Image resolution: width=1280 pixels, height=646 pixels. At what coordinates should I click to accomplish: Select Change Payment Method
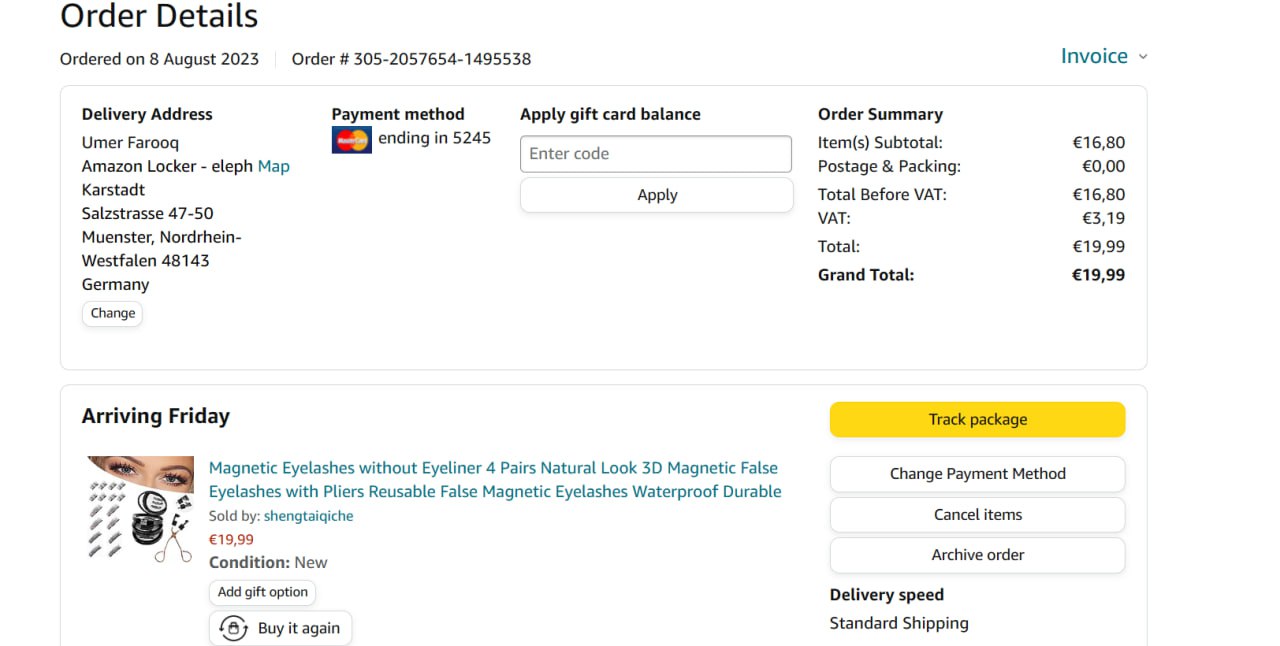coord(977,474)
